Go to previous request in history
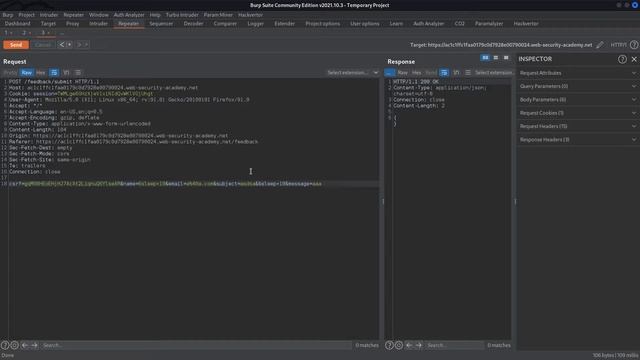 (61, 44)
